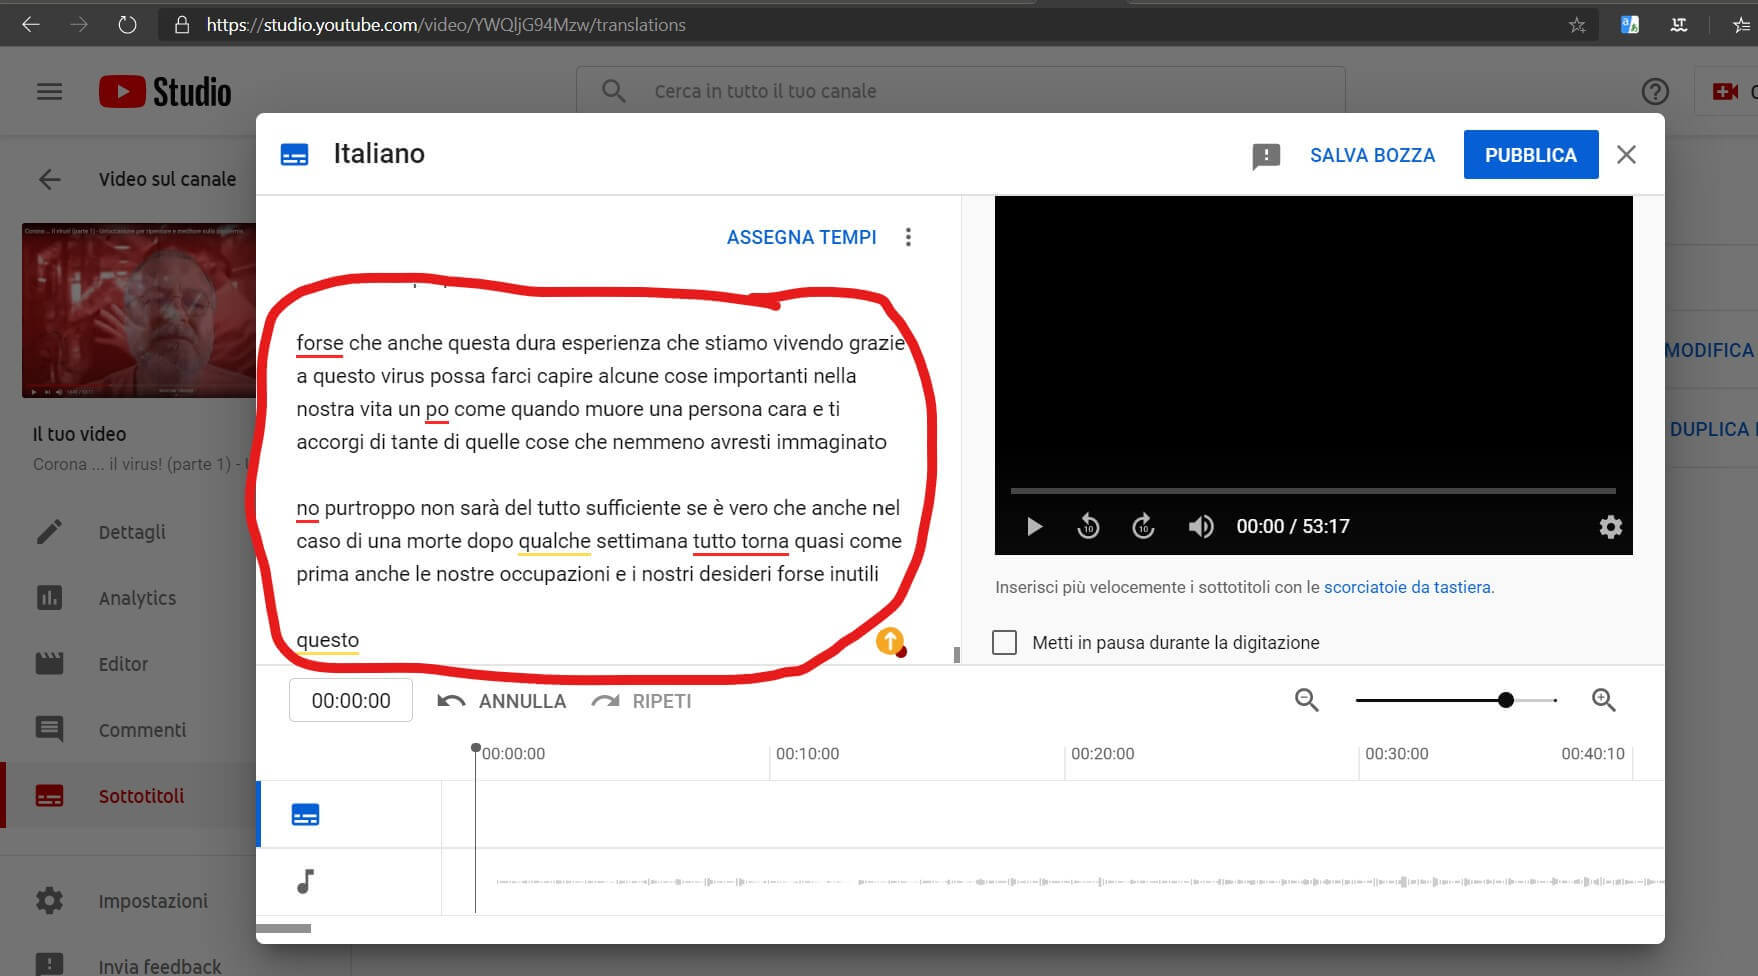Screen dimensions: 1758x976
Task: Click the send feedback icon beside Salva Bozza
Action: click(x=1266, y=156)
